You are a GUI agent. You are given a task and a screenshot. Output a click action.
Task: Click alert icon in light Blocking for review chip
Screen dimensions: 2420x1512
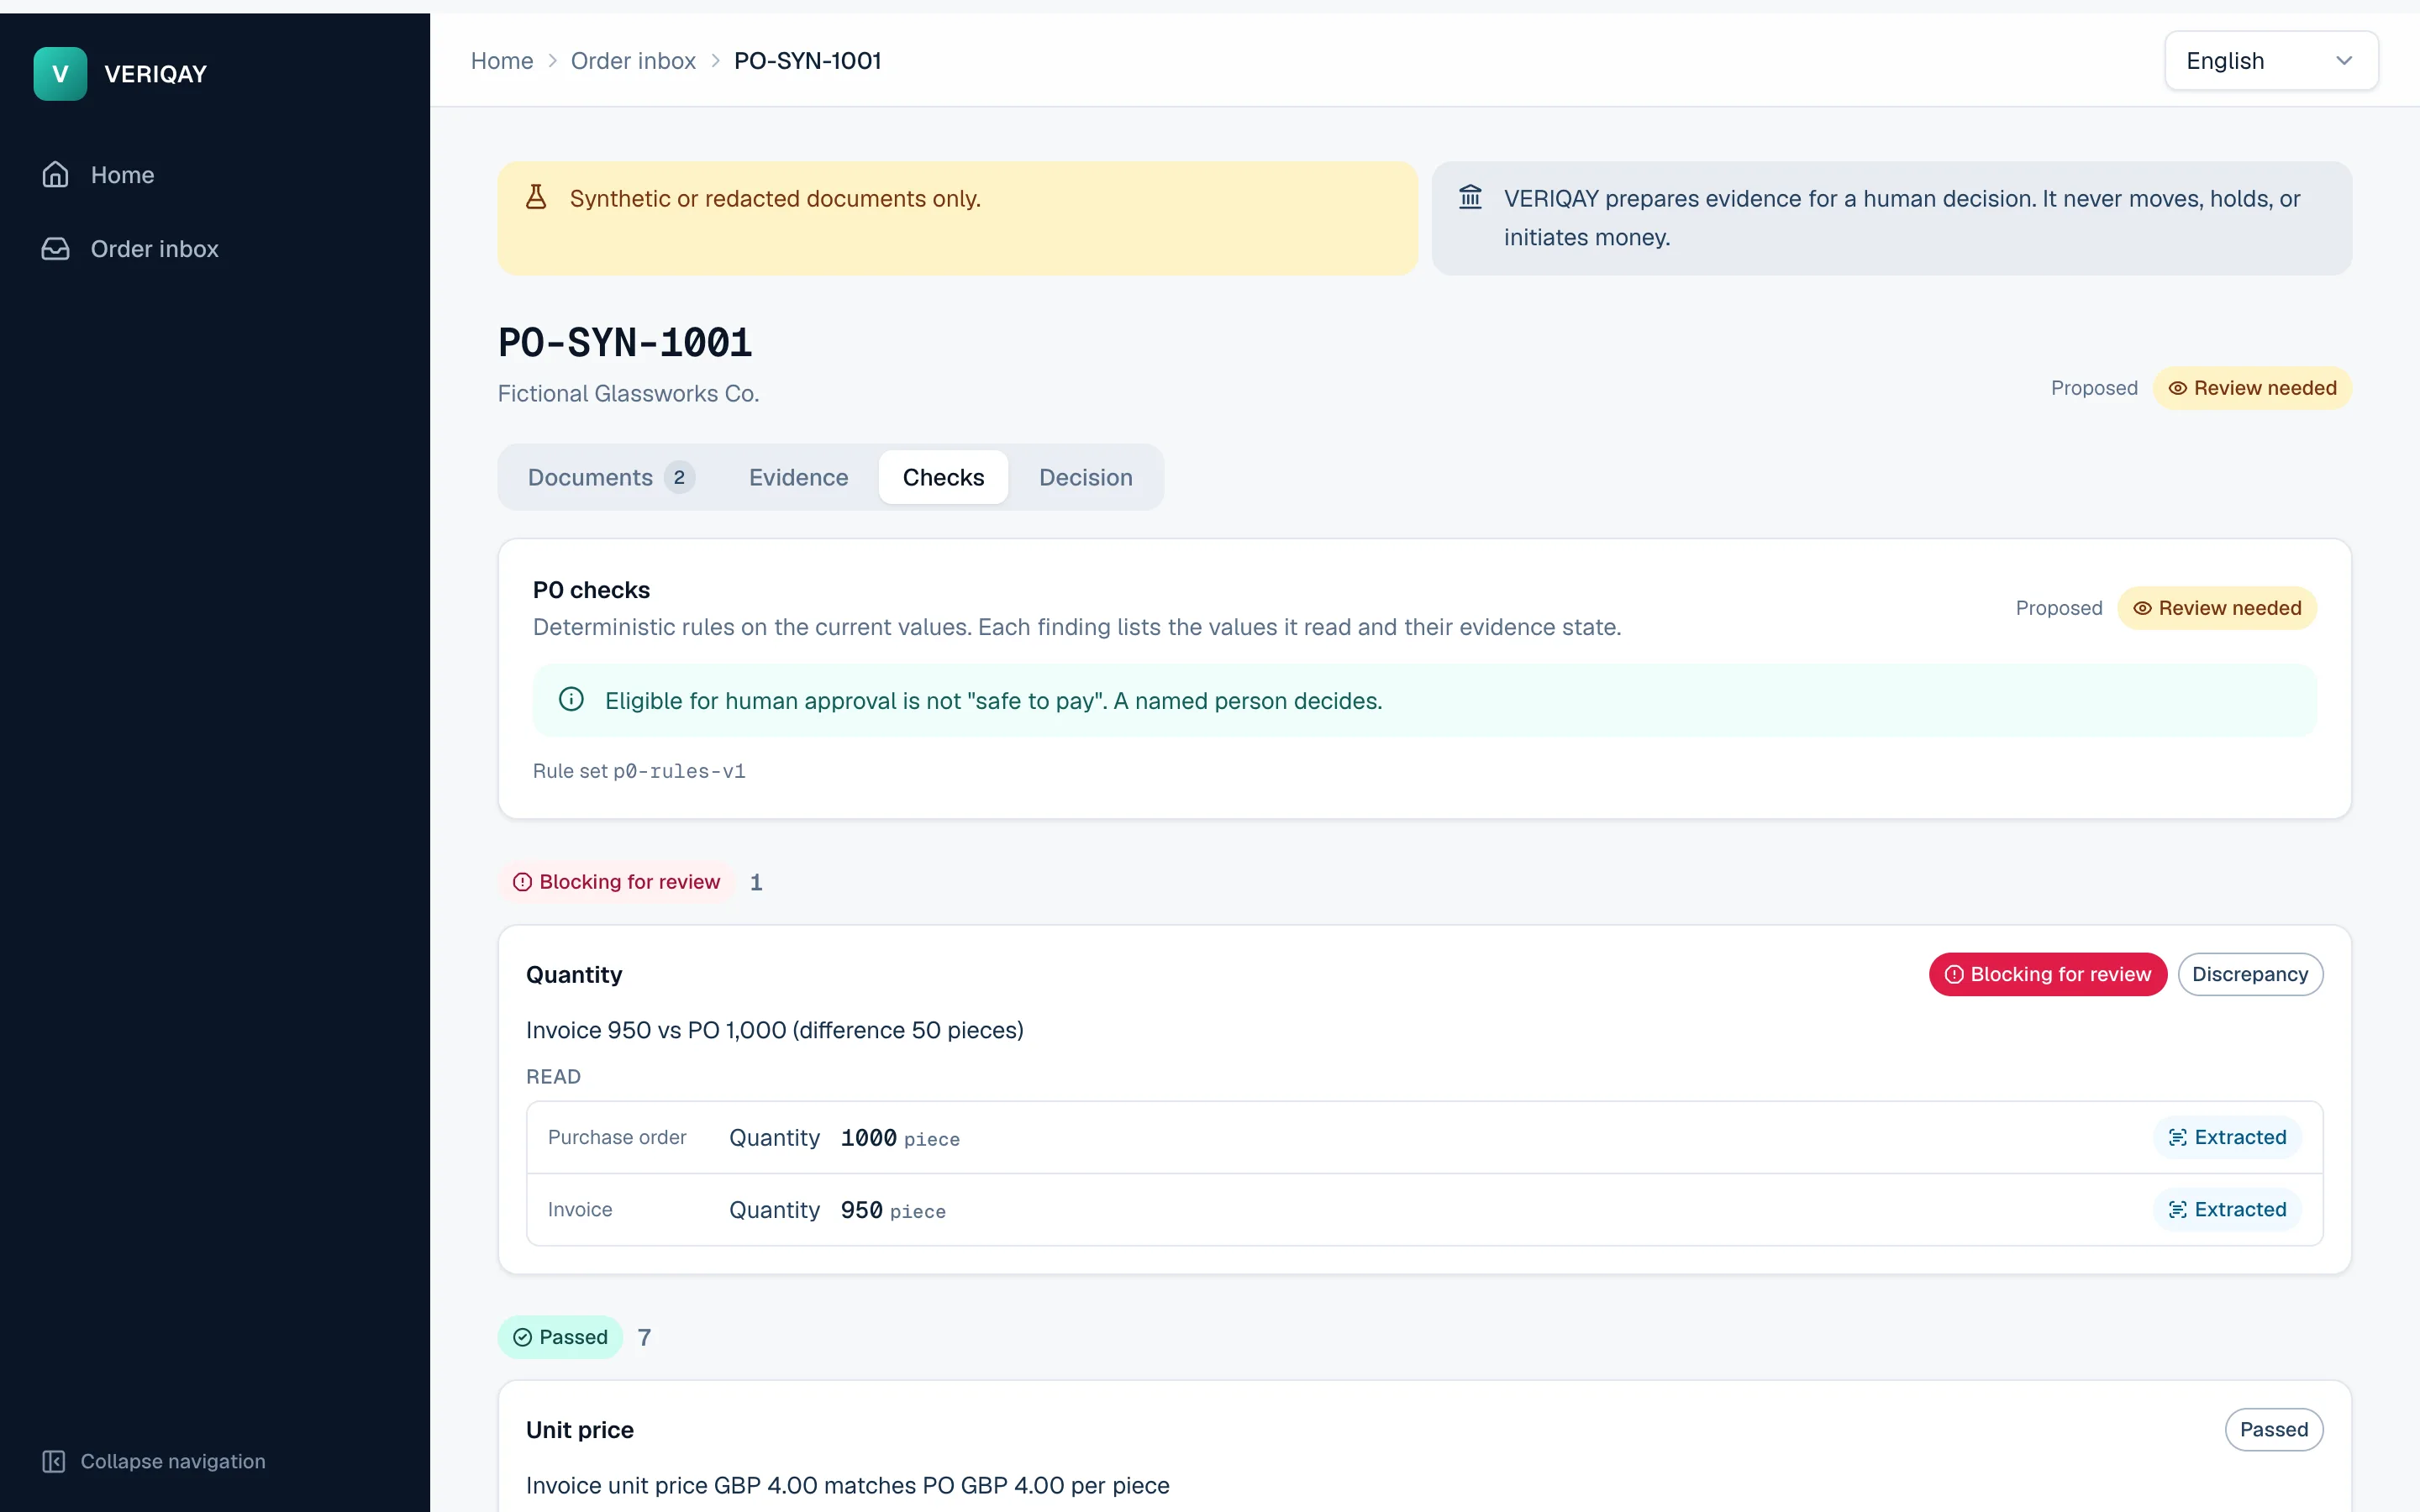click(522, 882)
